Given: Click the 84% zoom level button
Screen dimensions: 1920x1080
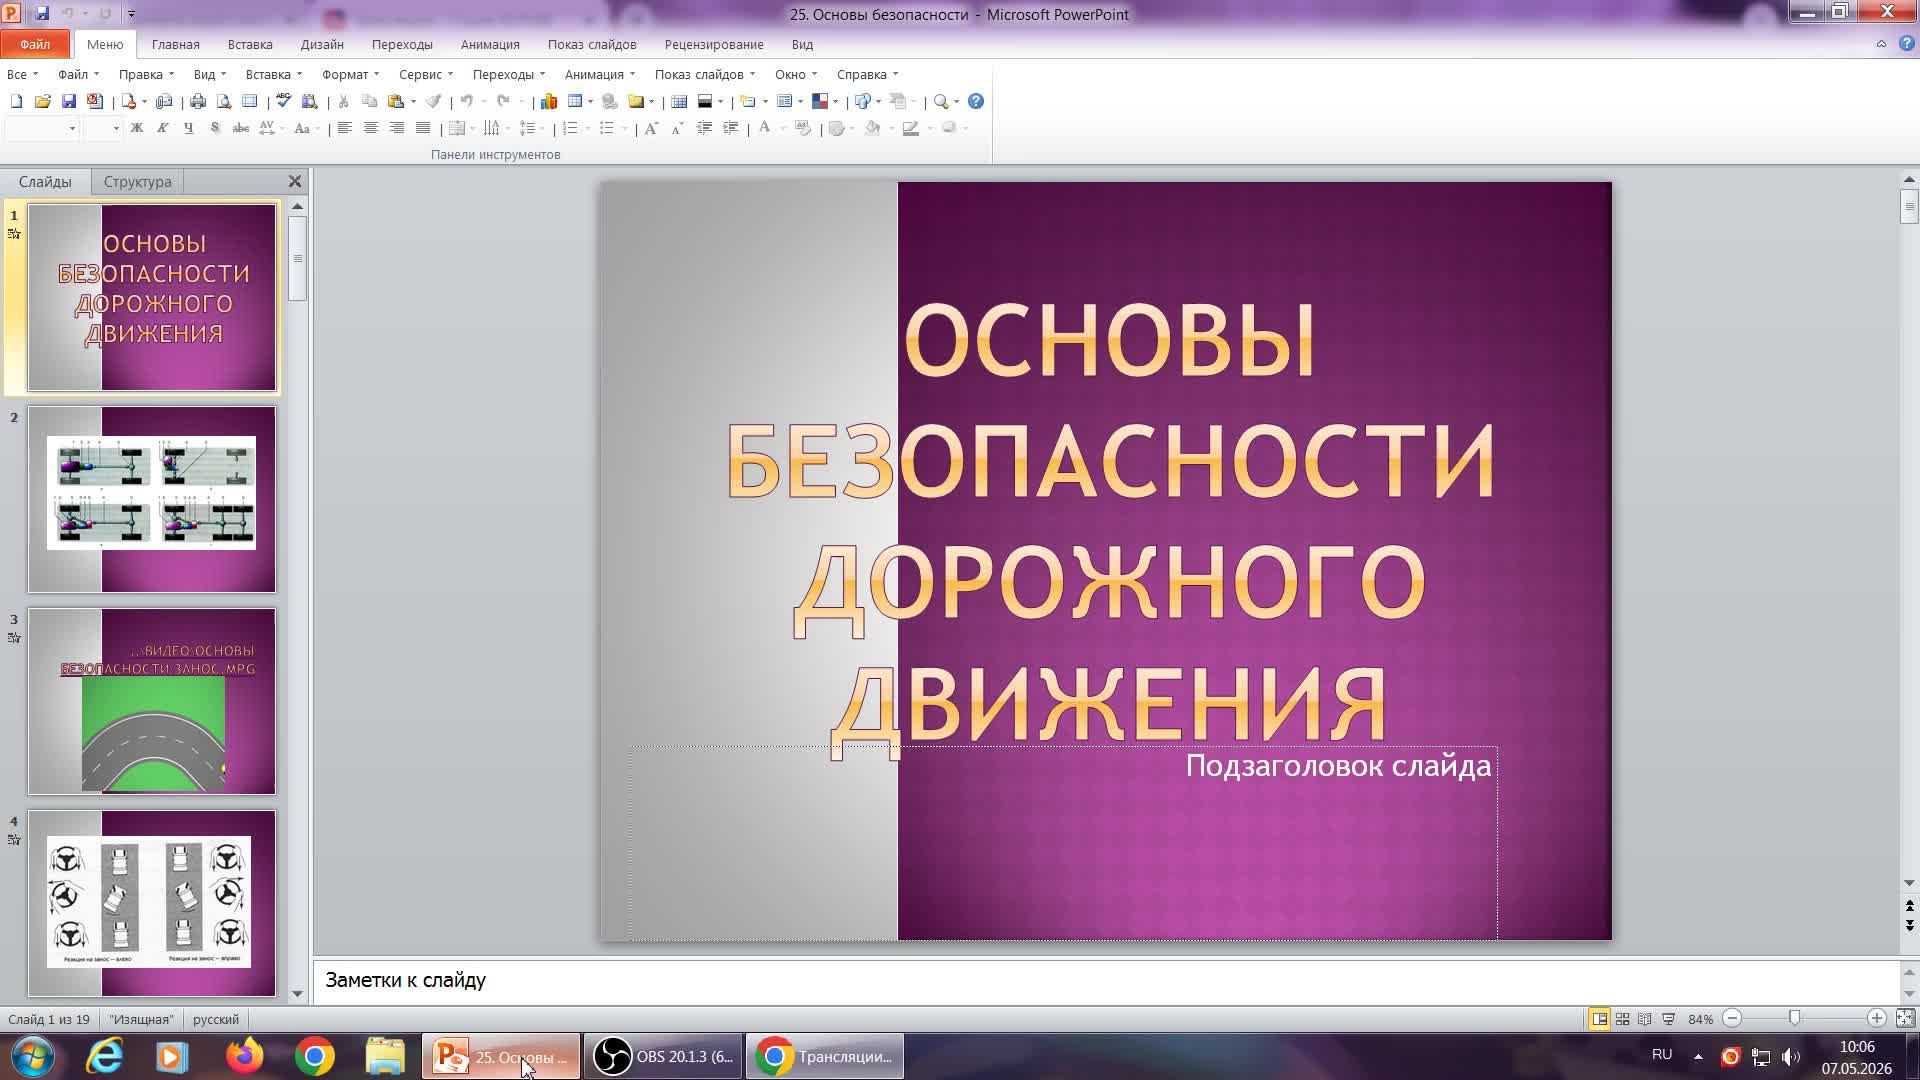Looking at the screenshot, I should click(1700, 1019).
